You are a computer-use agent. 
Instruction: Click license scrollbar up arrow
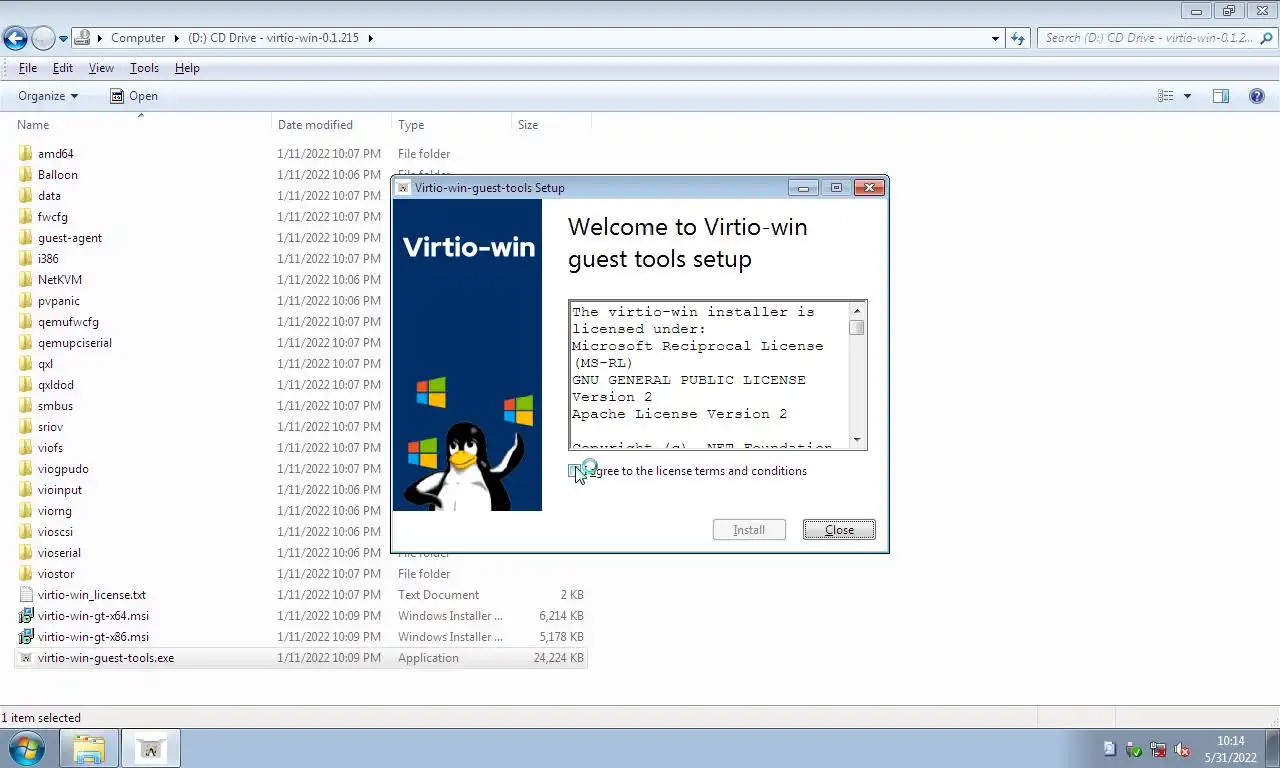857,310
